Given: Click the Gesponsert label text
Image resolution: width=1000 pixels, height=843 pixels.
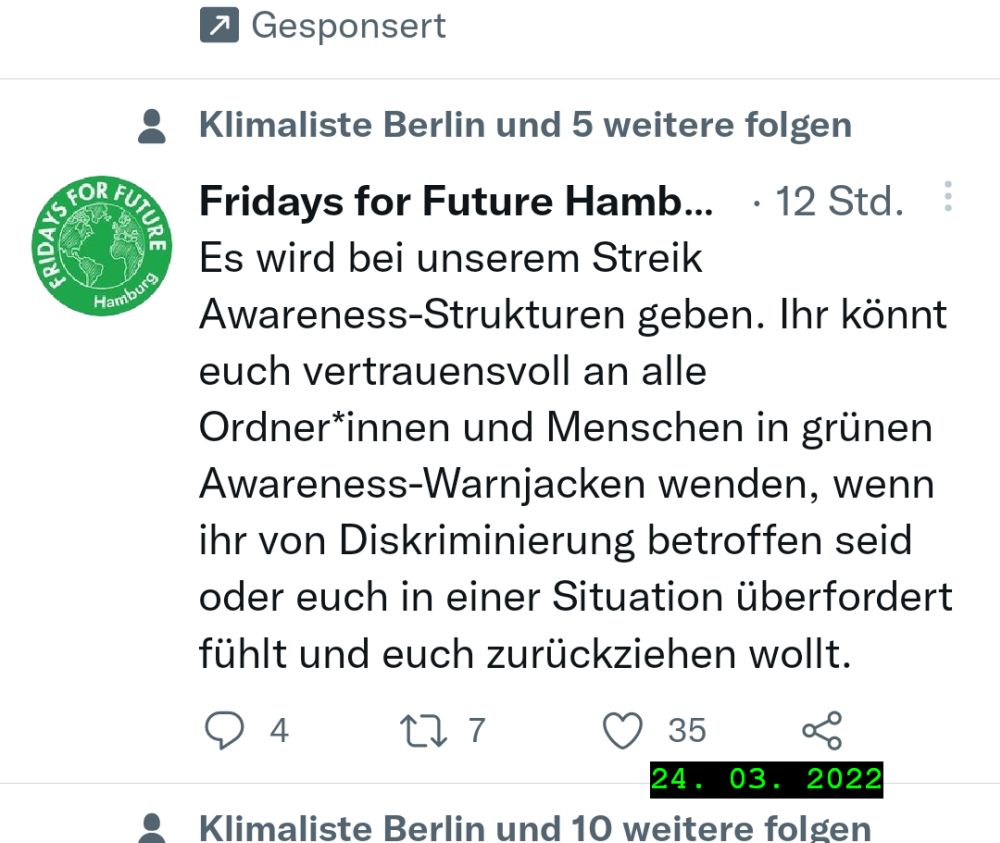Looking at the screenshot, I should pyautogui.click(x=349, y=26).
